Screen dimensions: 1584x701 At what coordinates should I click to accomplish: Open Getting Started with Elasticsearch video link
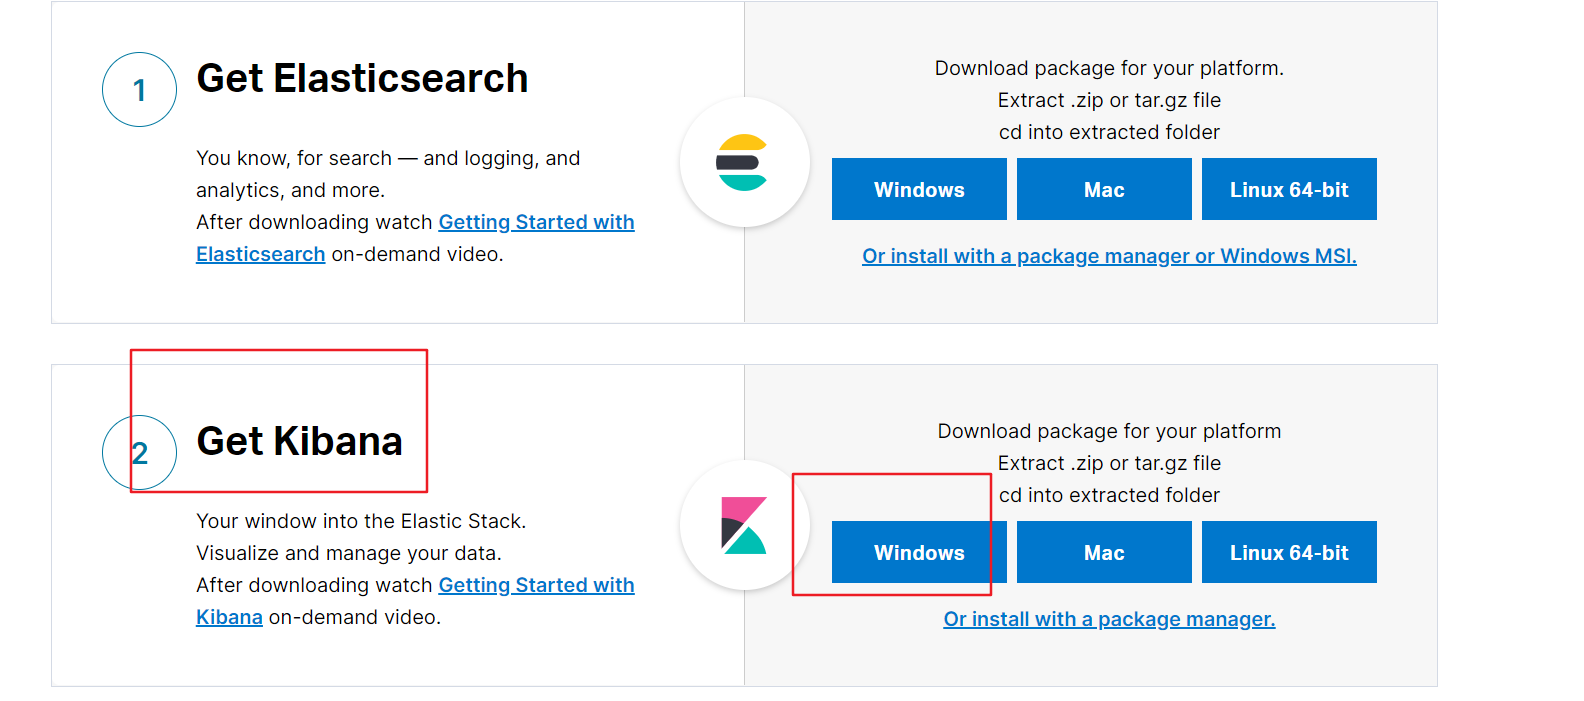click(x=536, y=222)
